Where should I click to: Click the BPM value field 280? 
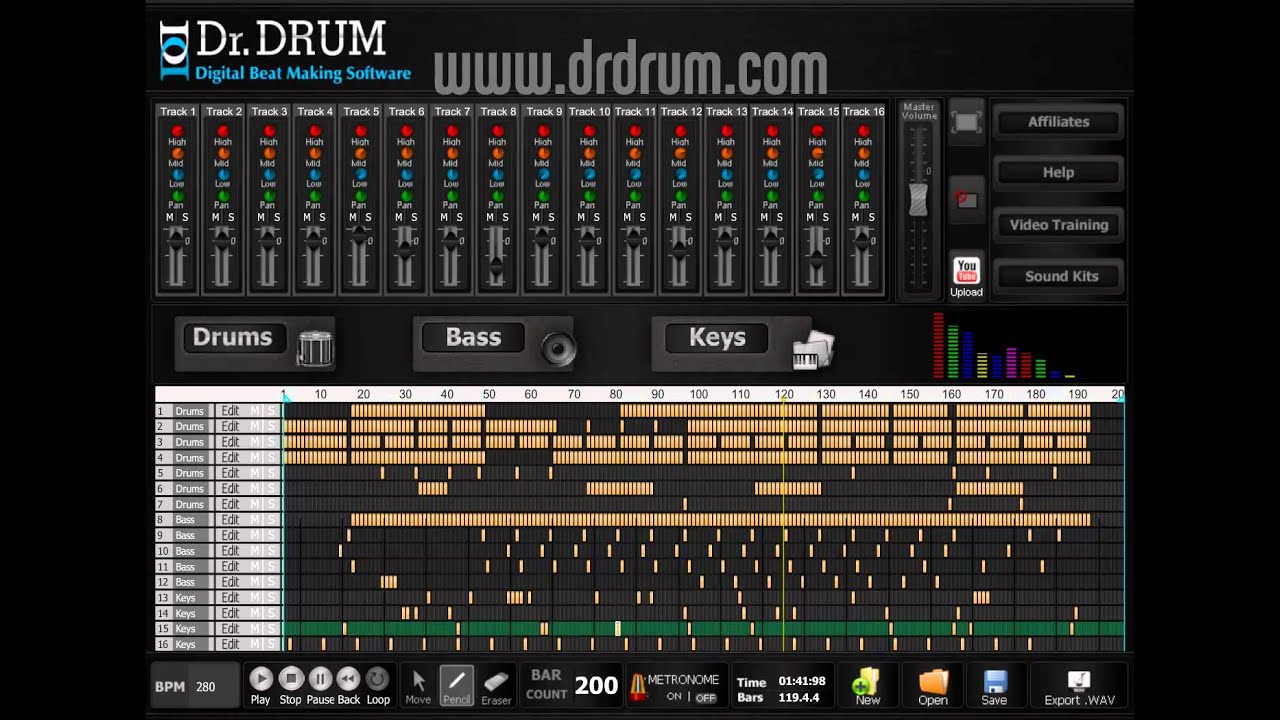click(206, 687)
